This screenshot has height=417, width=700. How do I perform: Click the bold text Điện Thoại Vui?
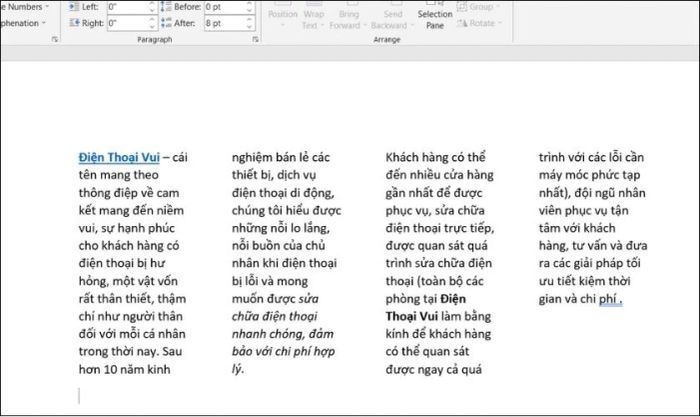tap(425, 308)
